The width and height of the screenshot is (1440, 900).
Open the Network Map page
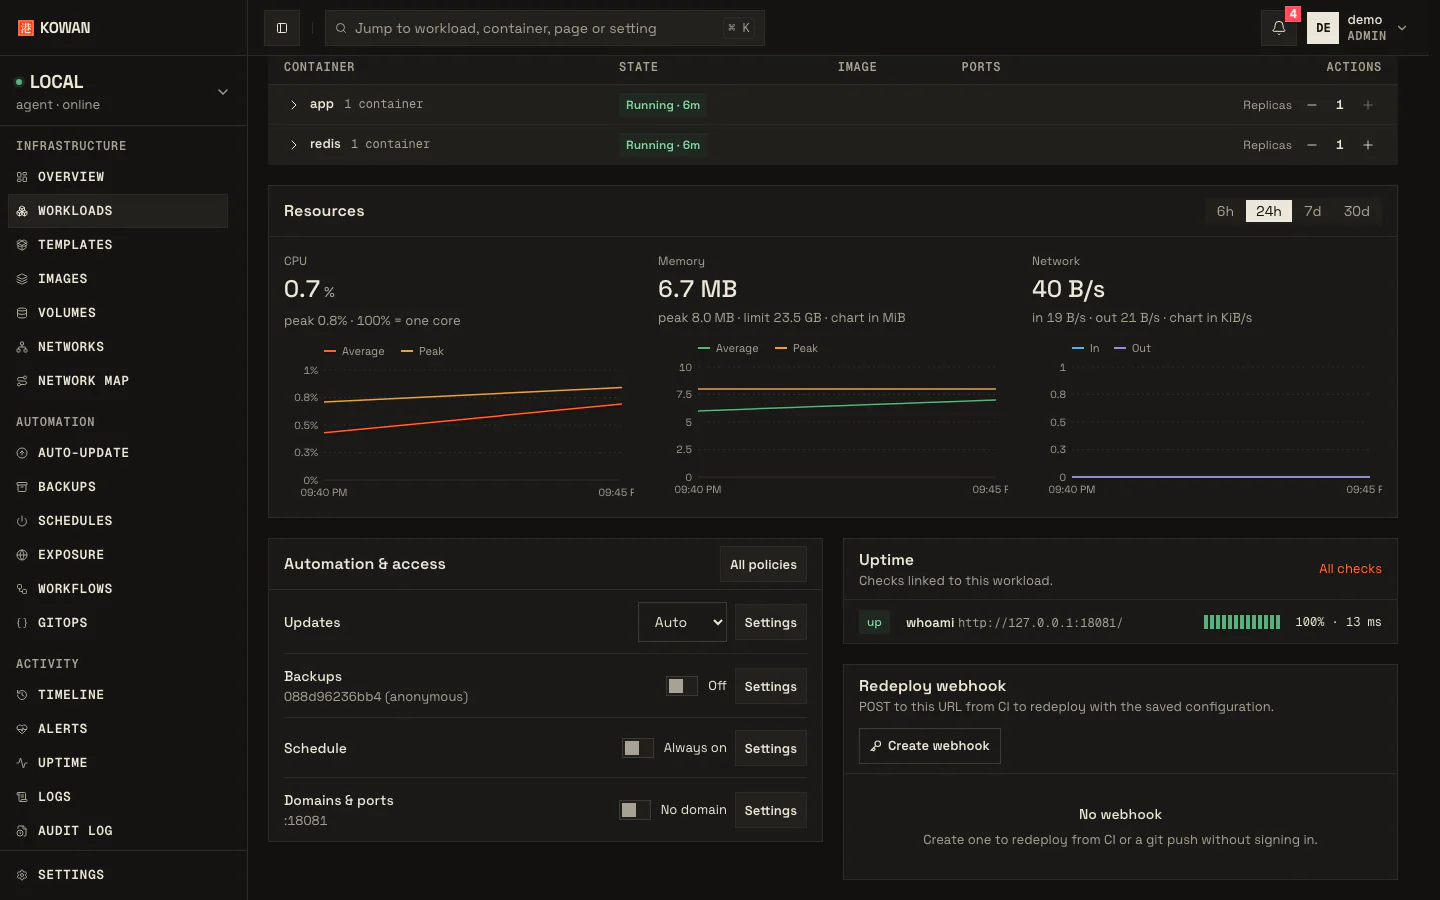point(118,381)
